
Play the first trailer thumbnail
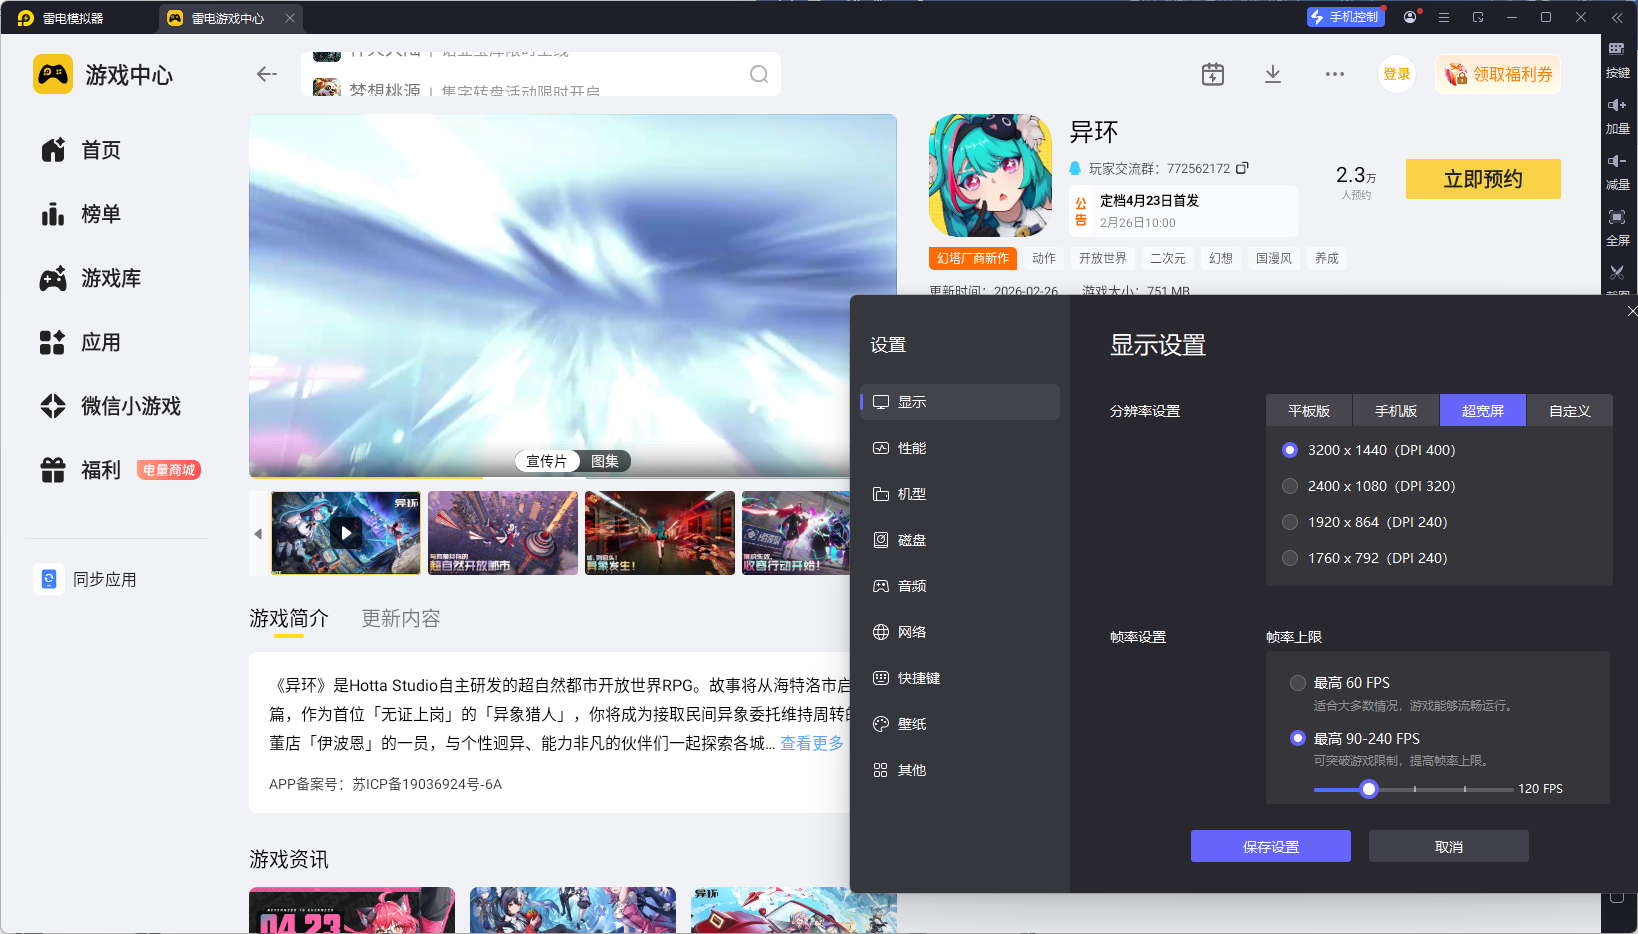tap(346, 533)
